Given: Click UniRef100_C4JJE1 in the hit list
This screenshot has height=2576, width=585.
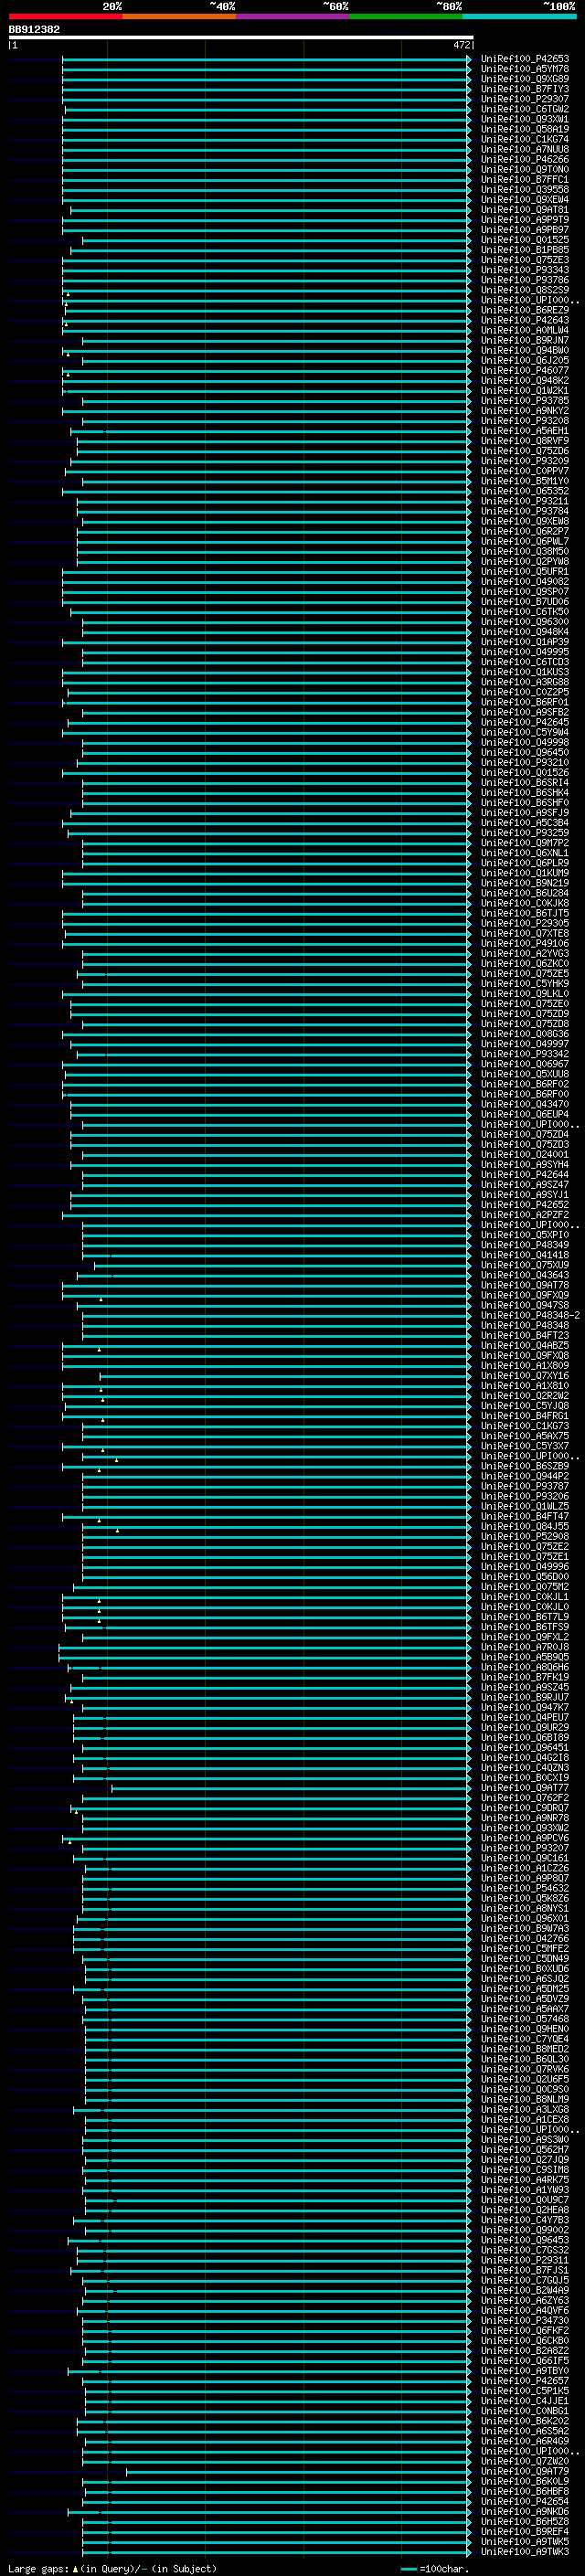Looking at the screenshot, I should point(524,2400).
